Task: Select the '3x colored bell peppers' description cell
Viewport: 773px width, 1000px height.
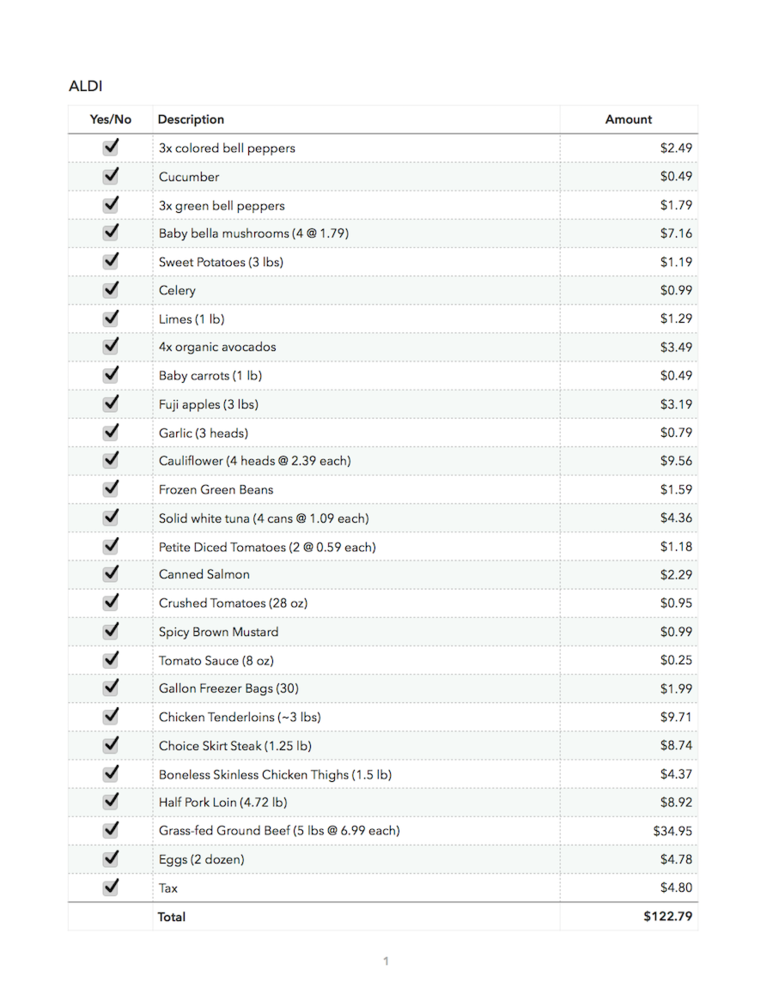Action: (x=356, y=148)
